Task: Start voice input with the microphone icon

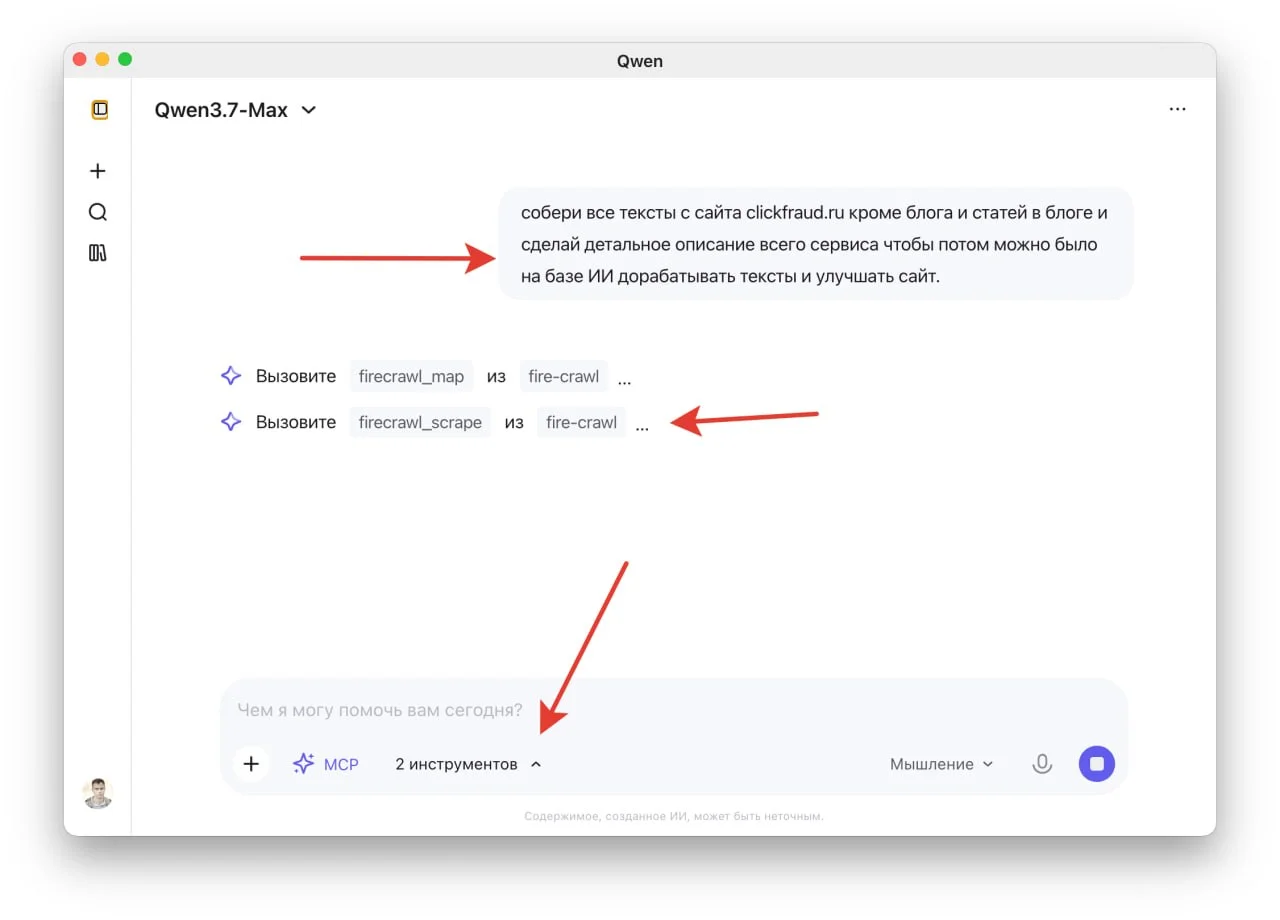Action: click(1042, 764)
